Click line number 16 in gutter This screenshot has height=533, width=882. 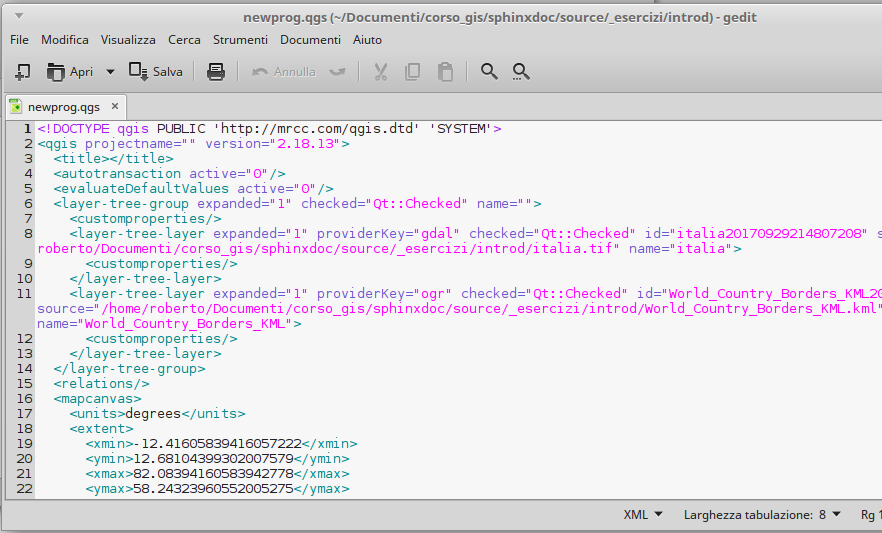pos(24,399)
